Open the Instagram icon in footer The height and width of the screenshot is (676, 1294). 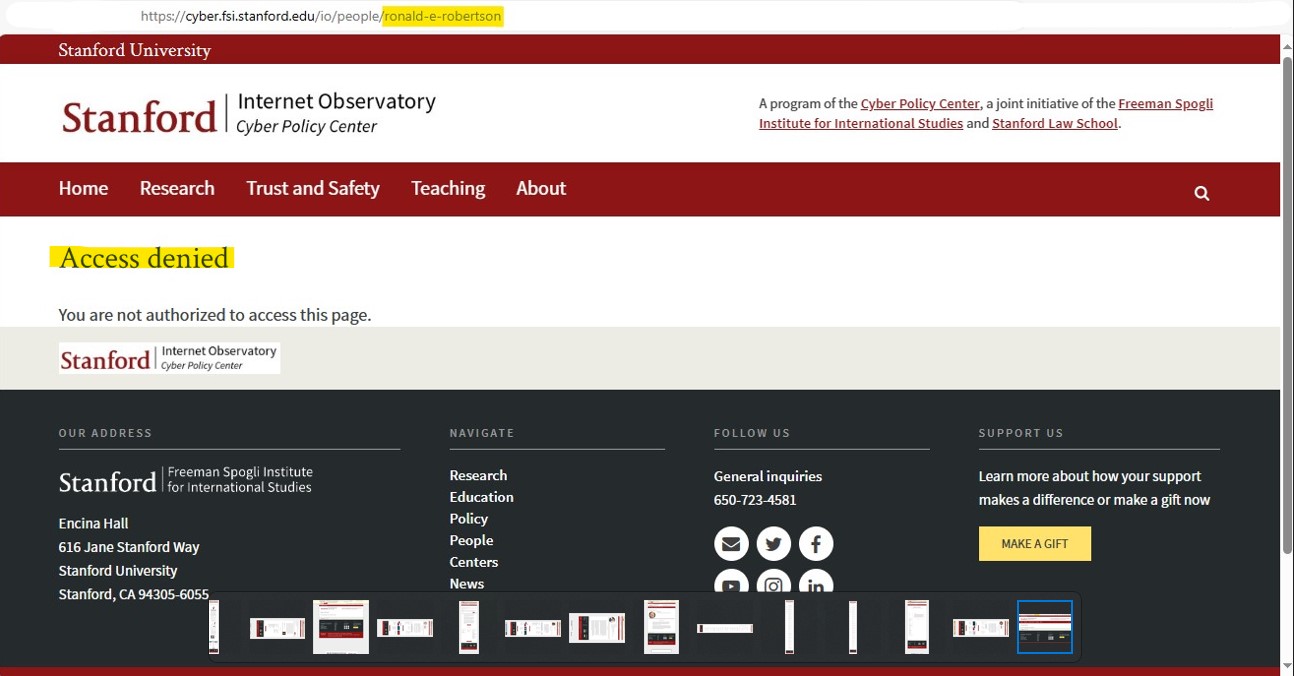773,584
